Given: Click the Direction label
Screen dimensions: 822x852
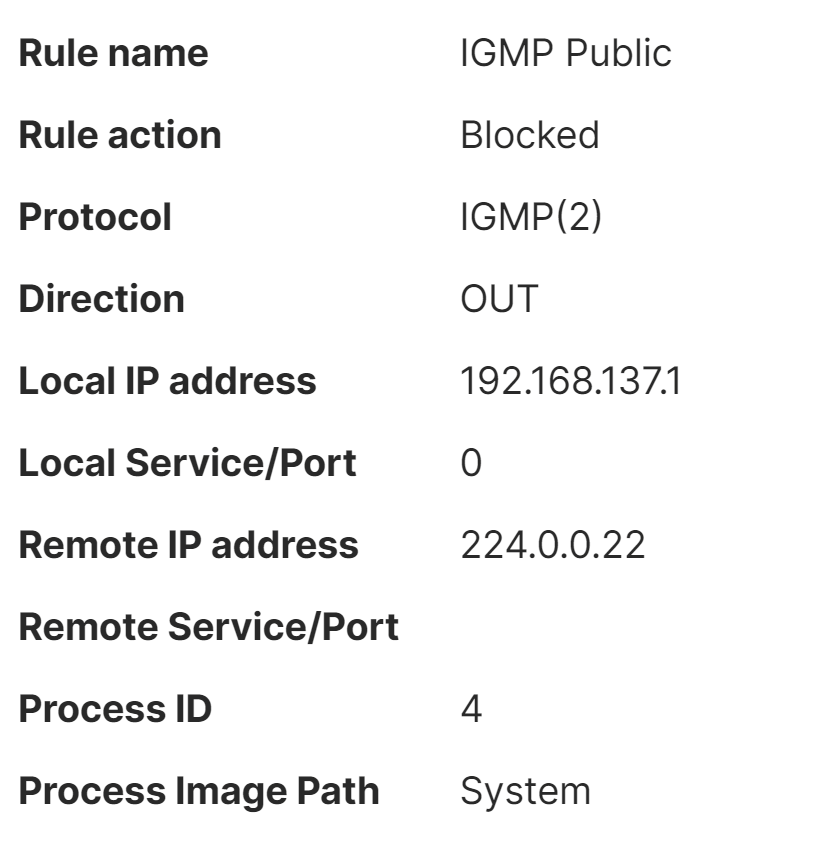Looking at the screenshot, I should pos(102,299).
